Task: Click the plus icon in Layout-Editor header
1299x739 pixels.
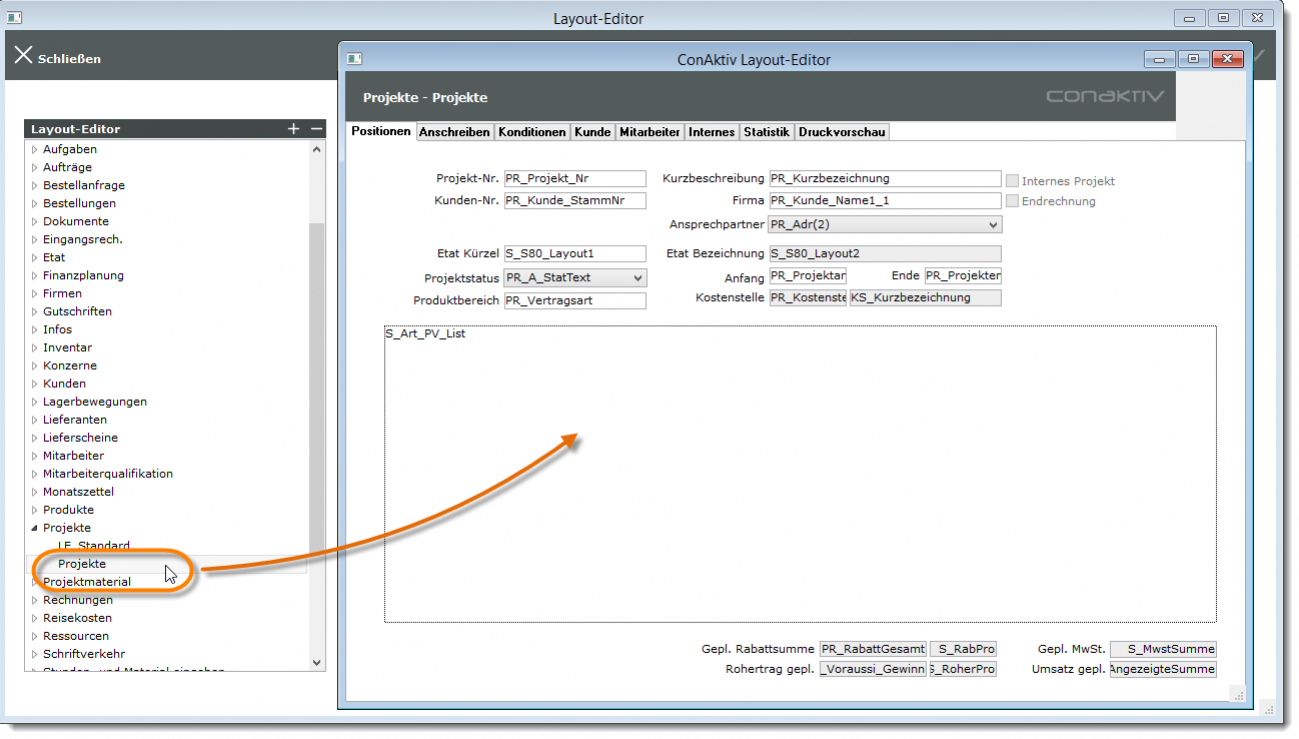Action: 293,129
